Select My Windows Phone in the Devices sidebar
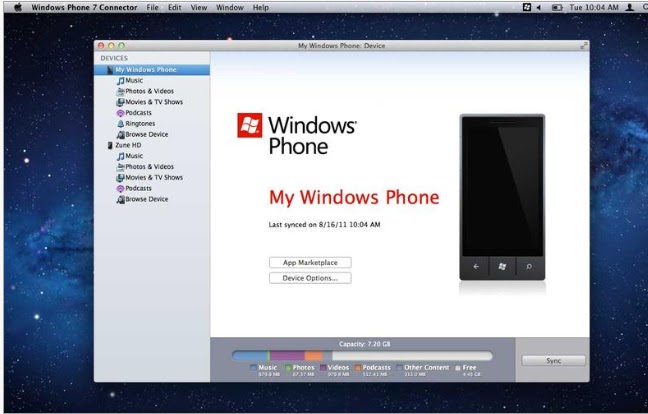This screenshot has width=648, height=414. tap(152, 69)
